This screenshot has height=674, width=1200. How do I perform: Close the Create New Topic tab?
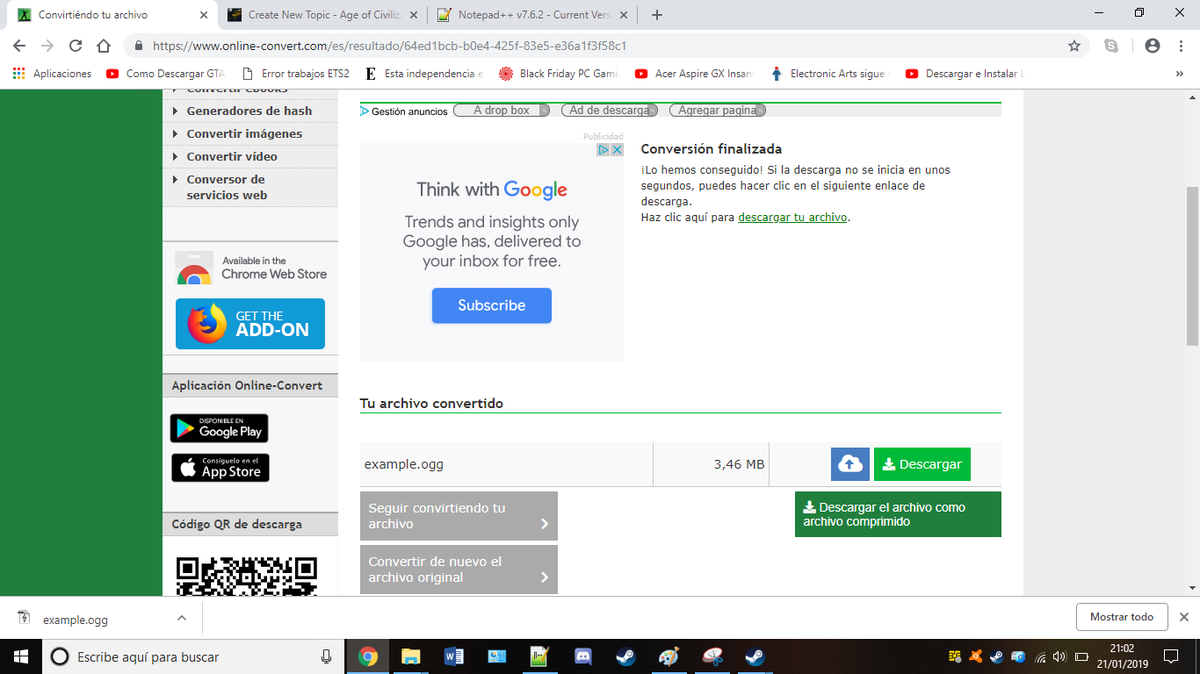click(x=414, y=15)
